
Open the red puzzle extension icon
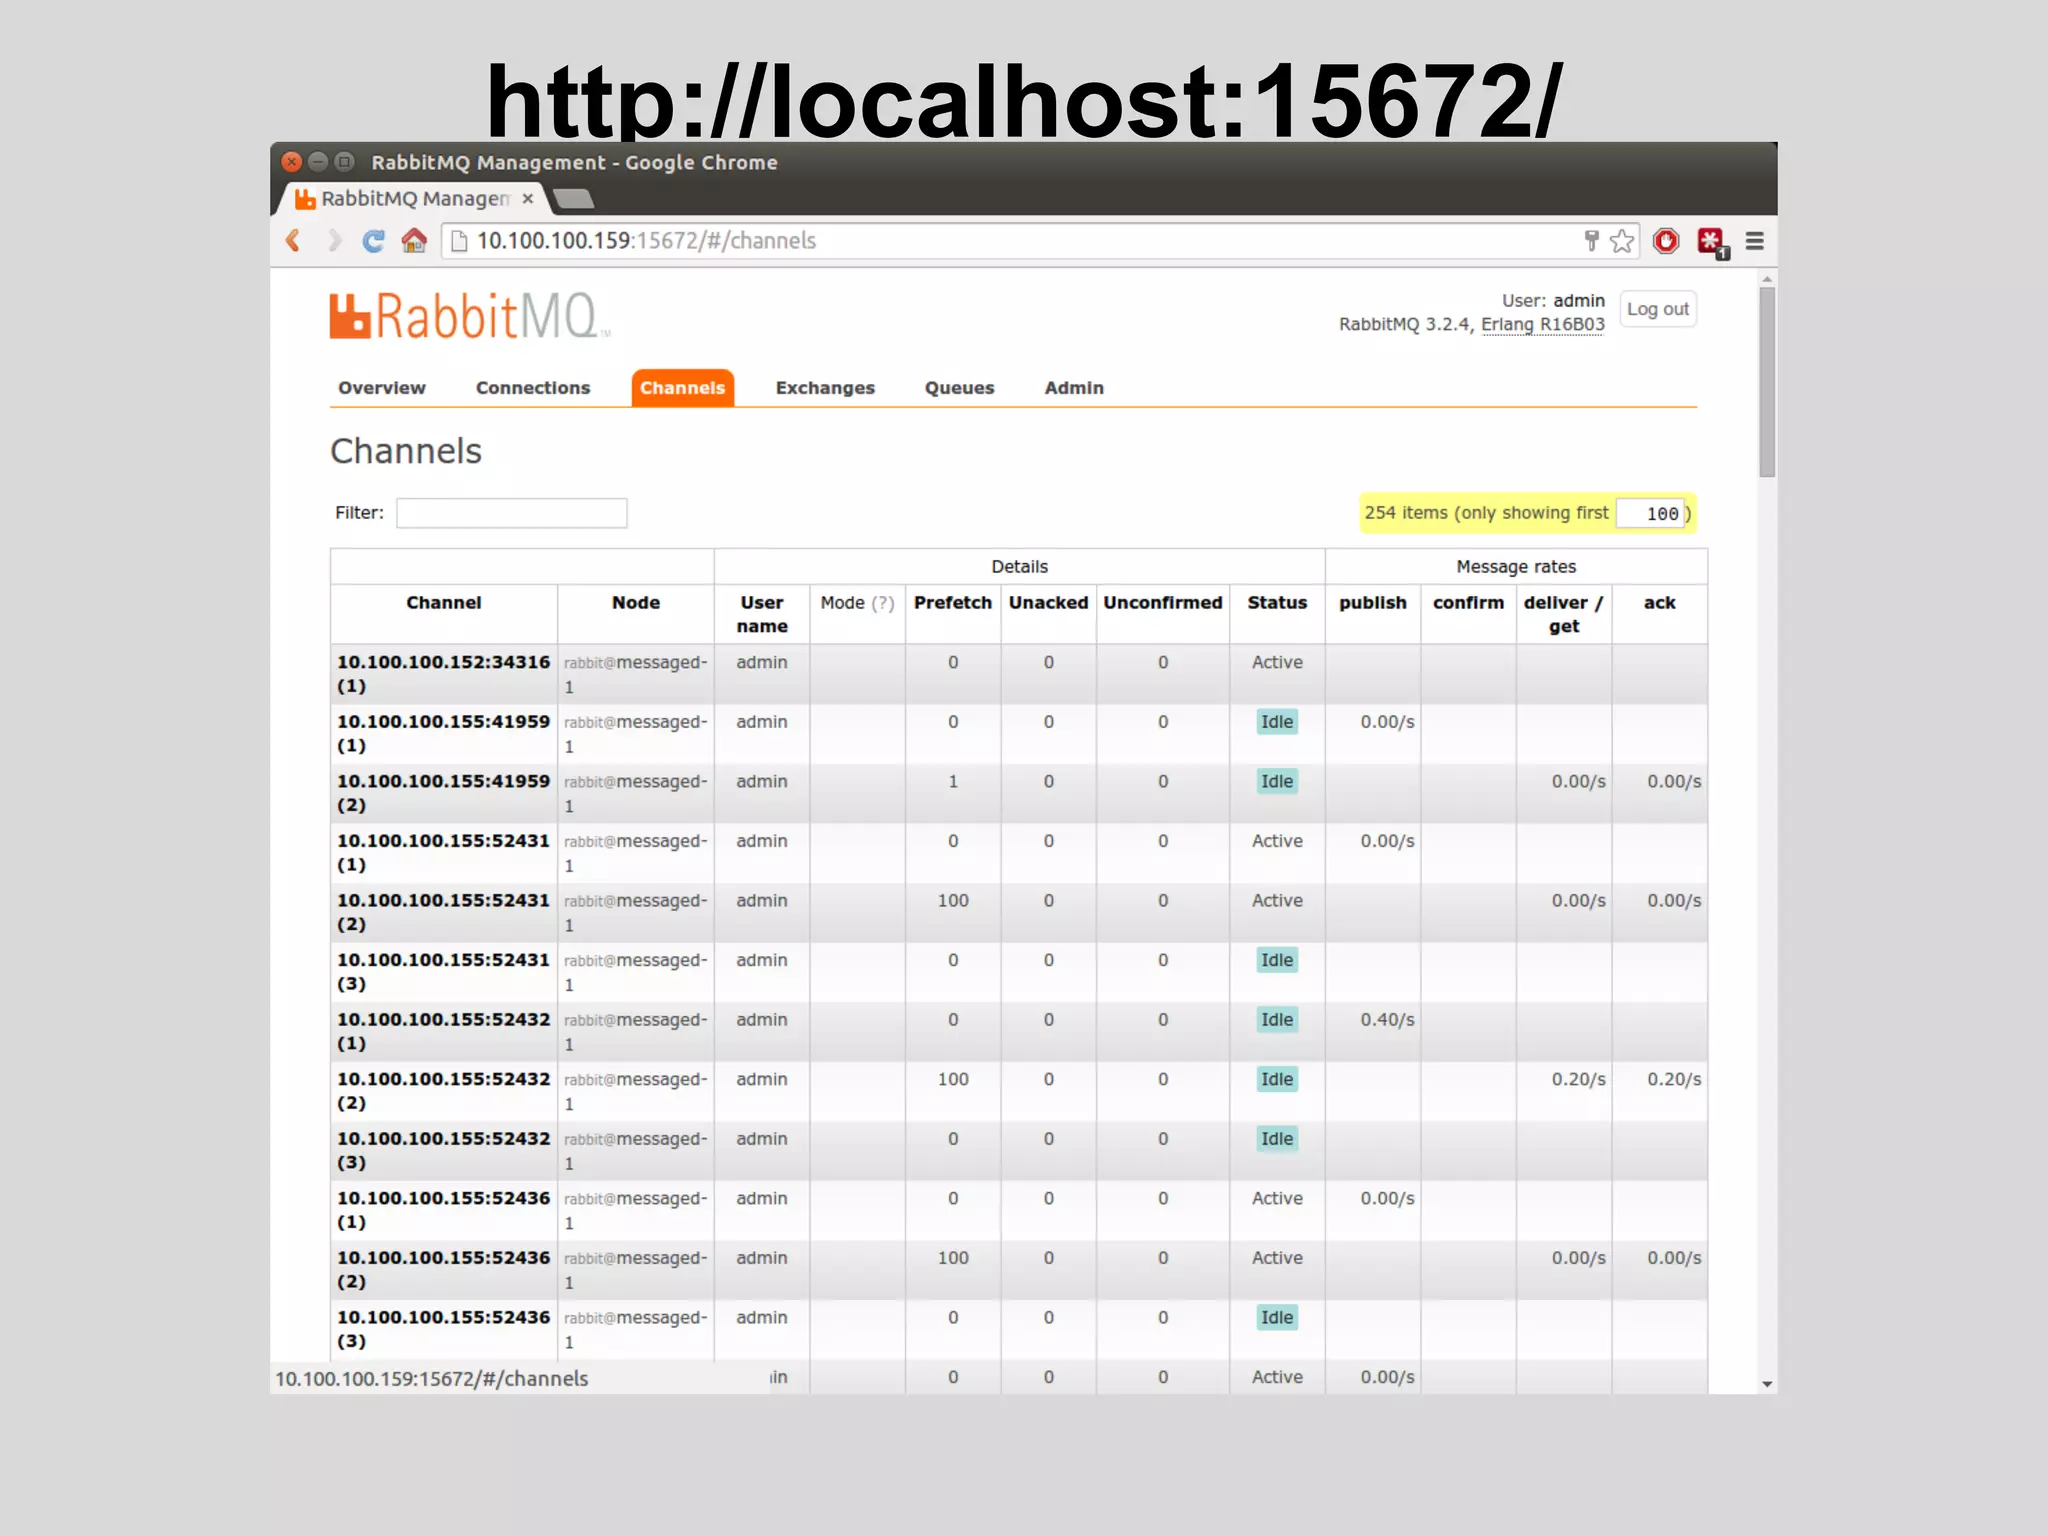(x=1713, y=243)
